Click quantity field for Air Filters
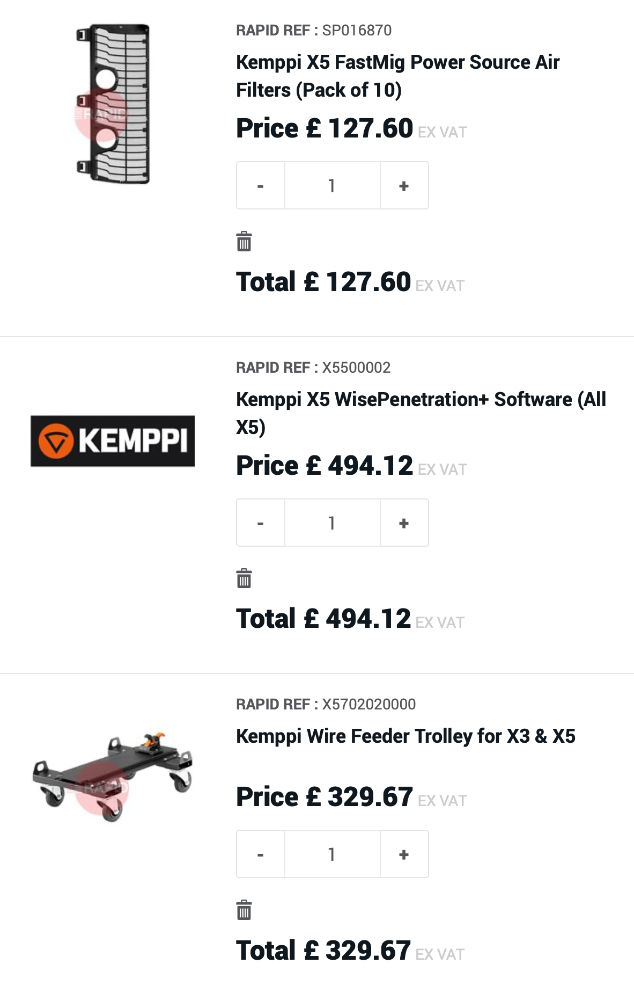Image resolution: width=634 pixels, height=1000 pixels. click(x=332, y=186)
